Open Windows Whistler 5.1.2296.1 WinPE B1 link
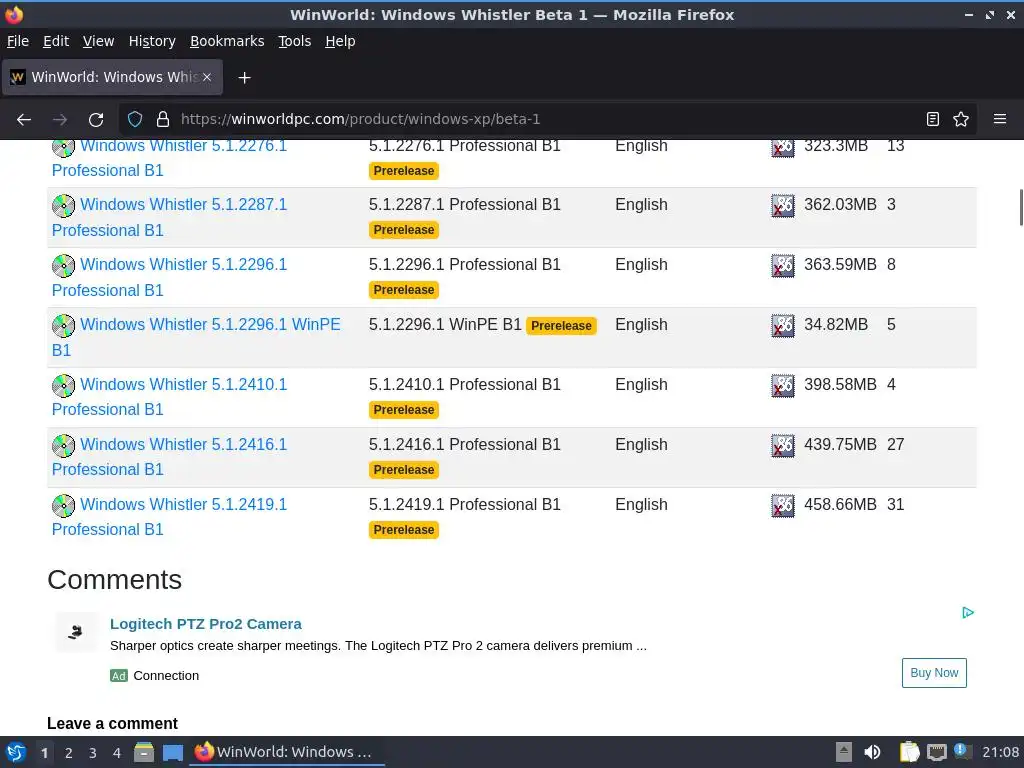 (196, 337)
